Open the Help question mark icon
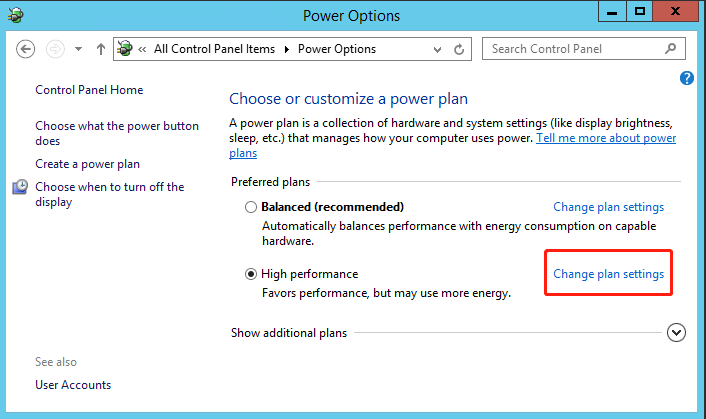 687,78
